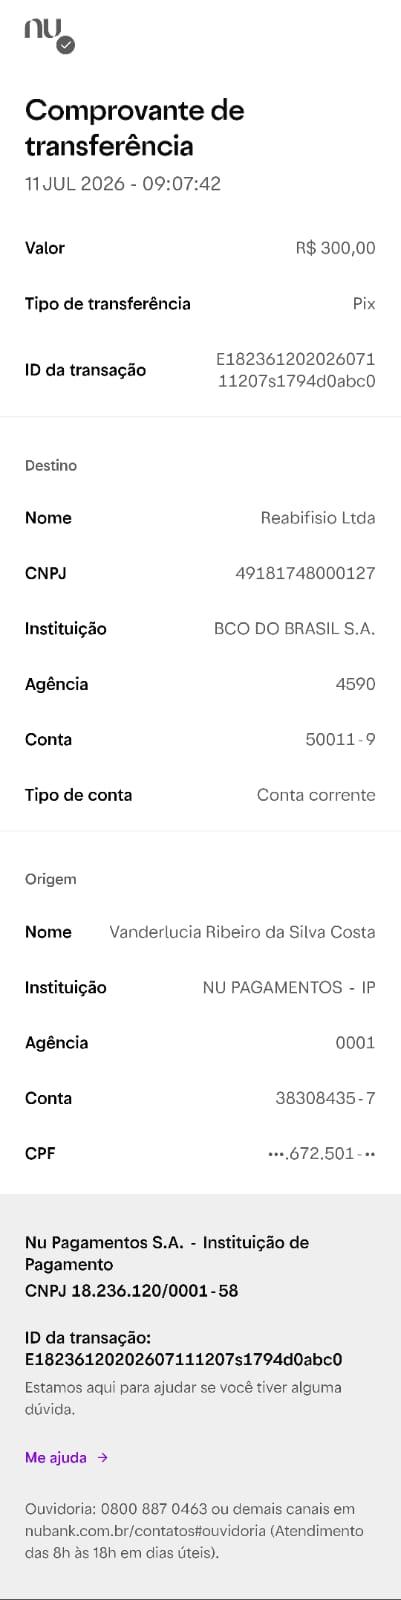Click the destination CNPJ number 49181748000127

[305, 573]
